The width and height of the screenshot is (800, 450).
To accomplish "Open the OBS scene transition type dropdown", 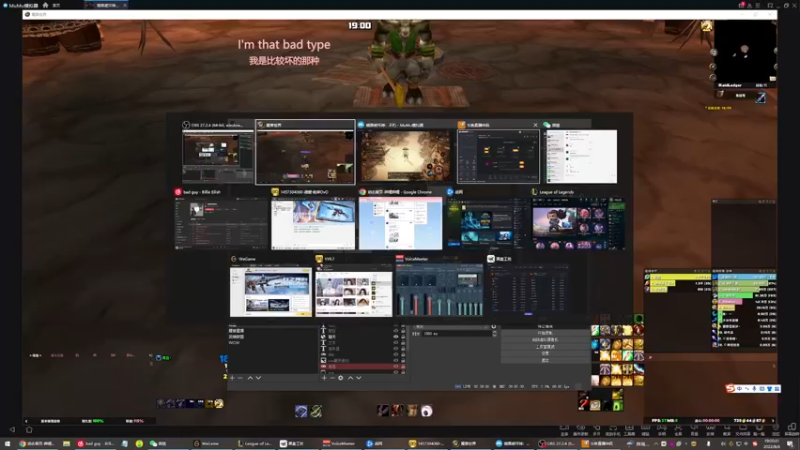I will pyautogui.click(x=454, y=327).
